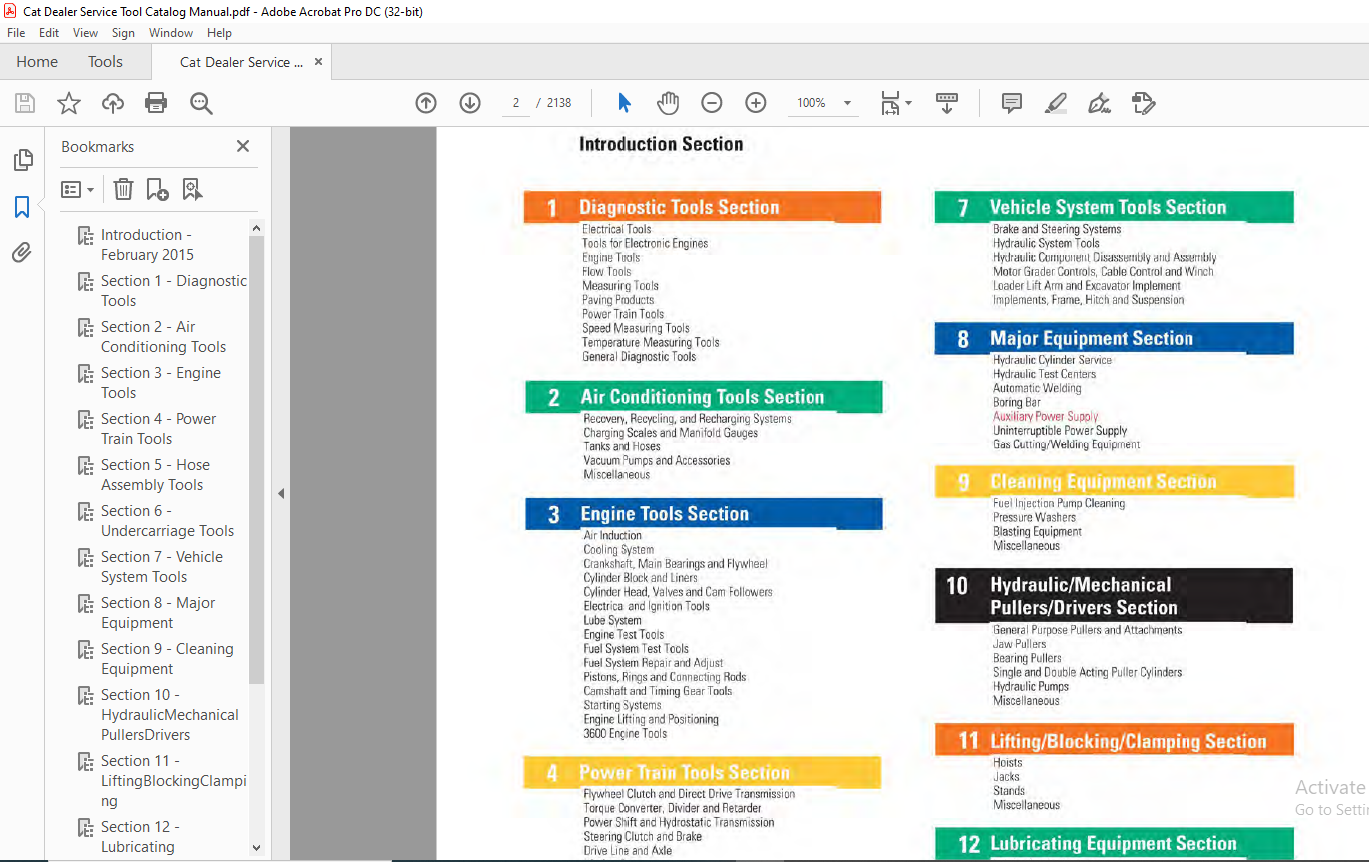
Task: Click the Save file icon
Action: (x=25, y=103)
